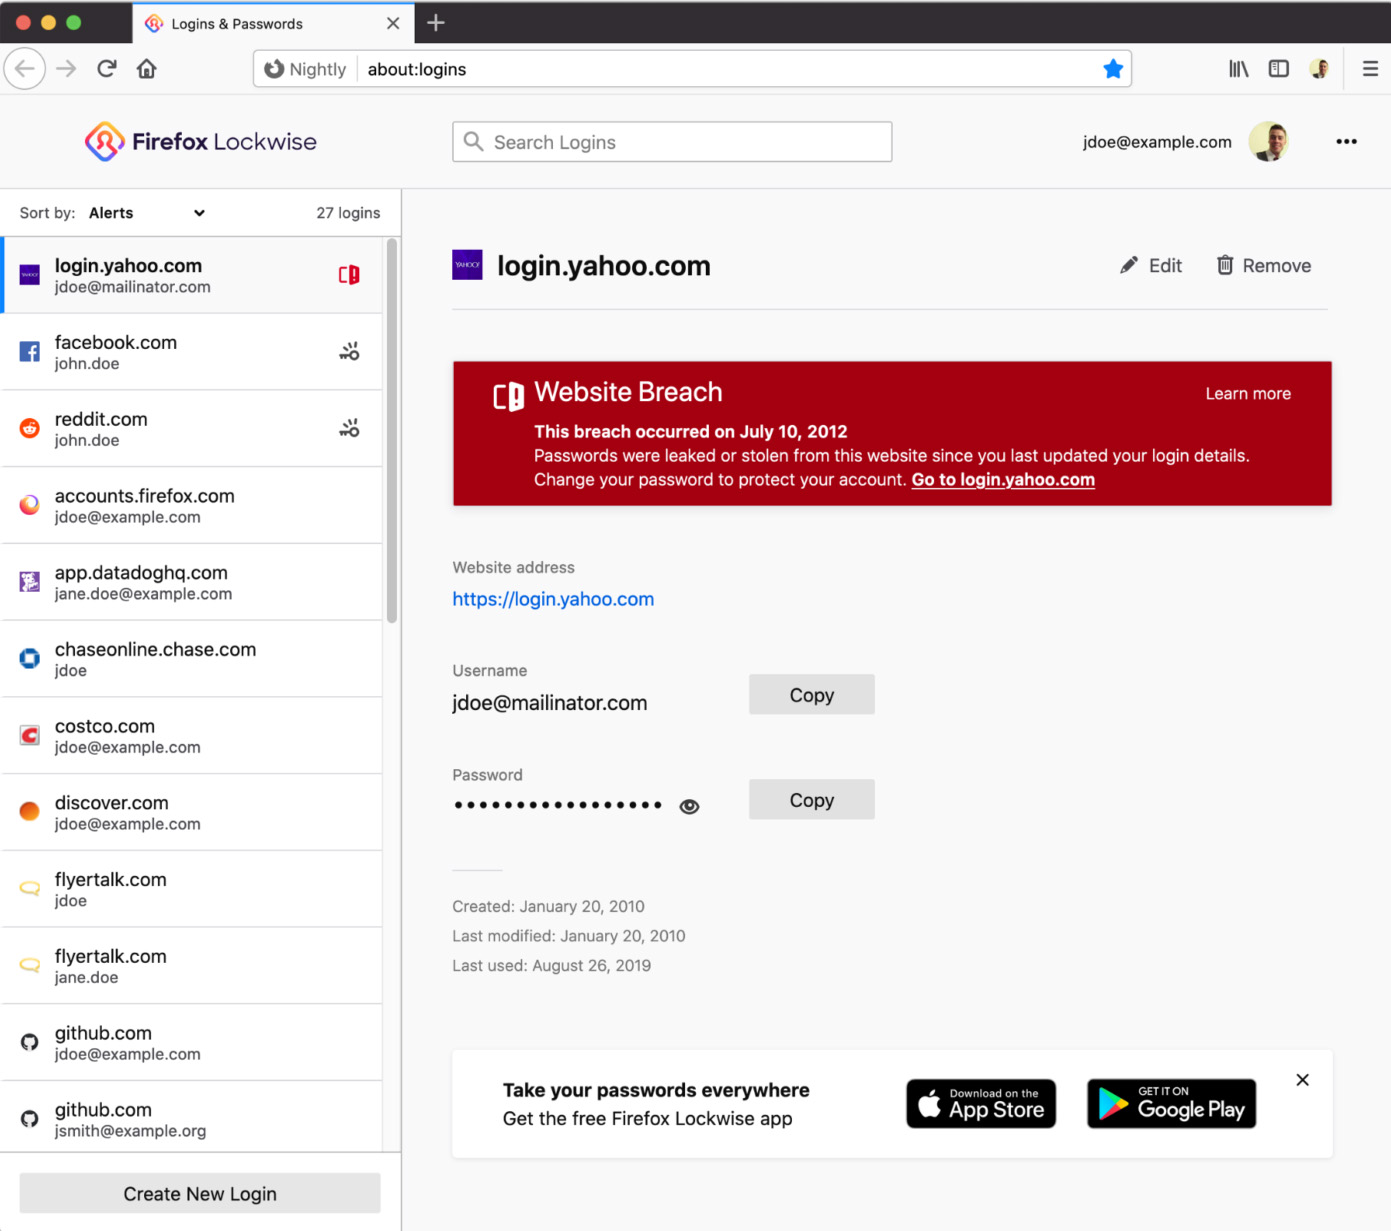Close the Logins & Passwords tab
1391x1231 pixels.
pyautogui.click(x=393, y=23)
